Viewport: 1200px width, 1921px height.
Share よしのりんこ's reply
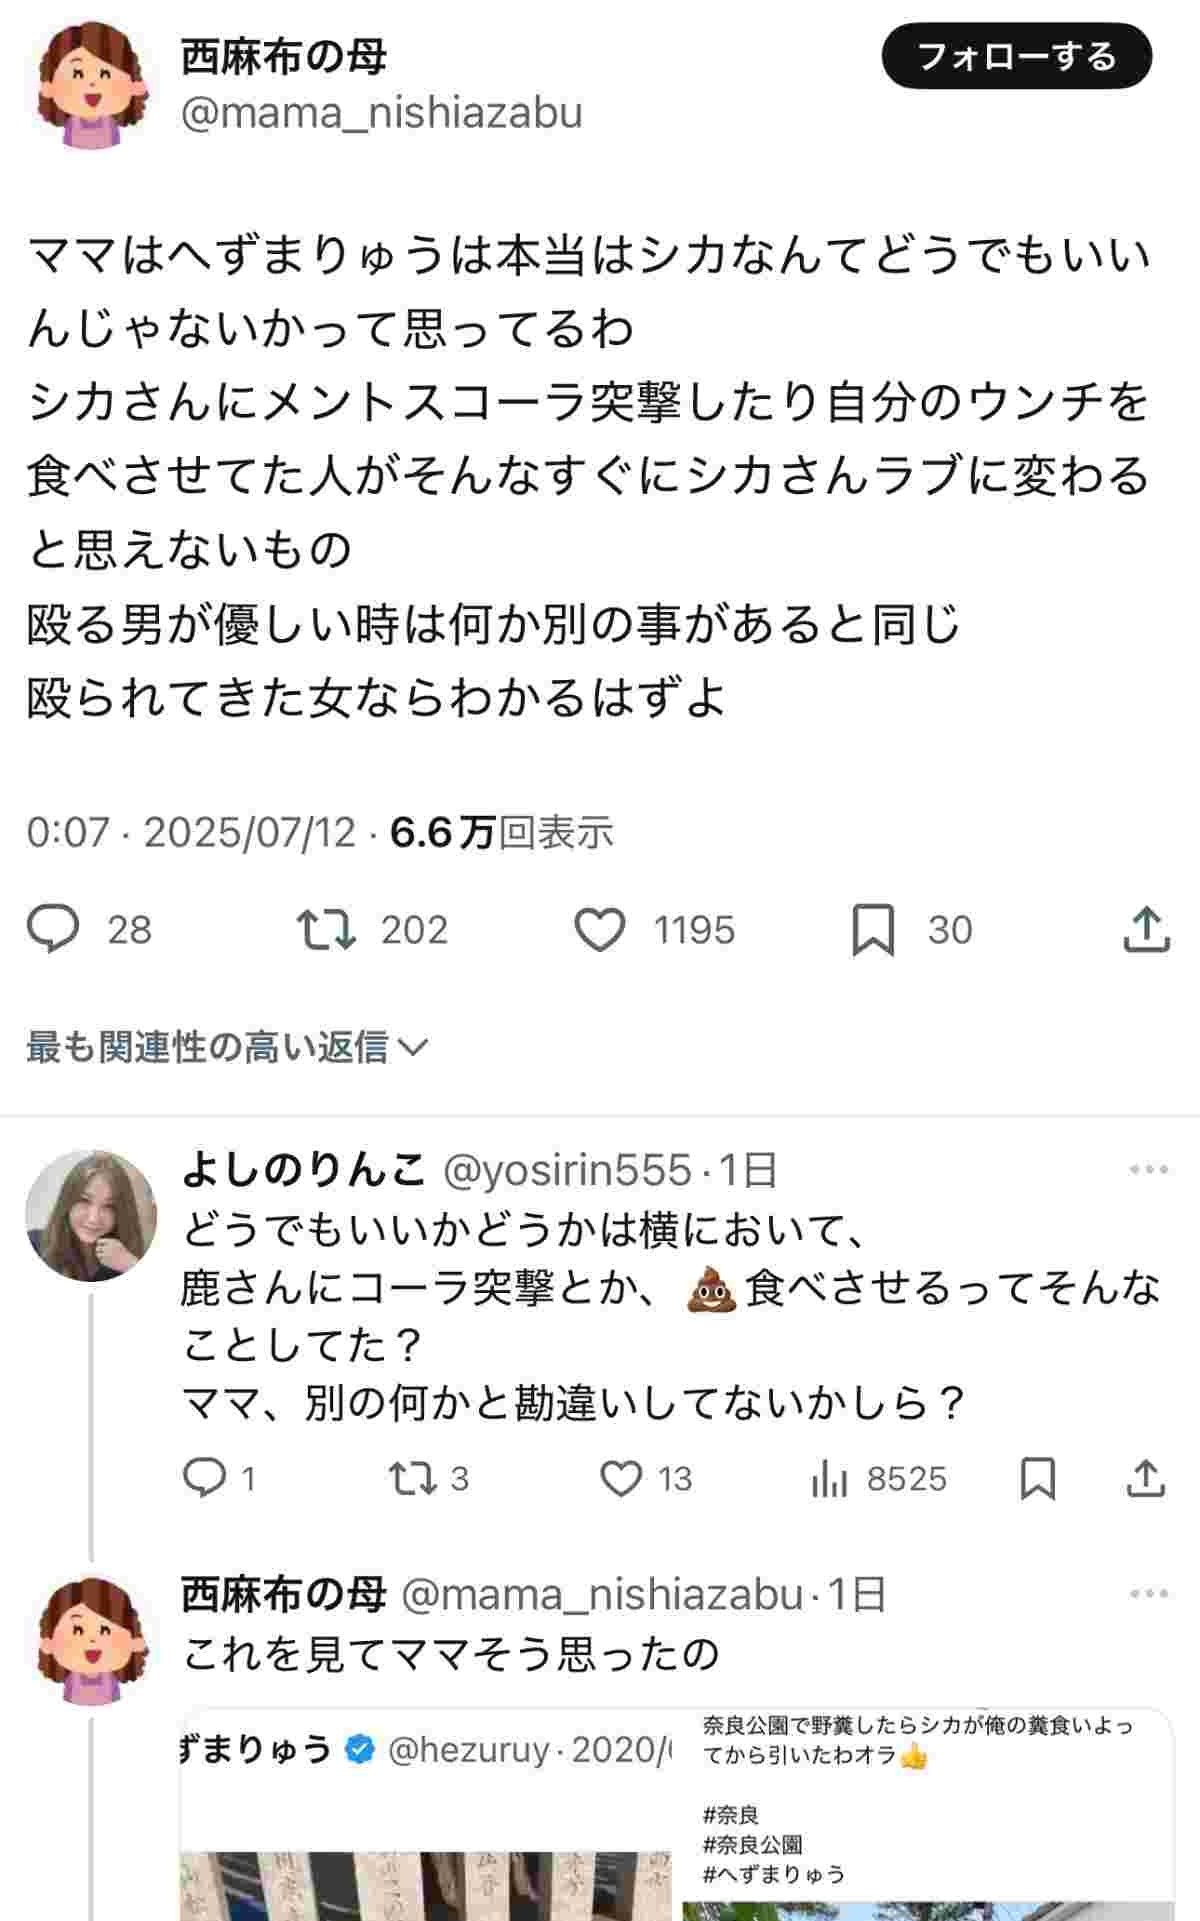click(1146, 1478)
